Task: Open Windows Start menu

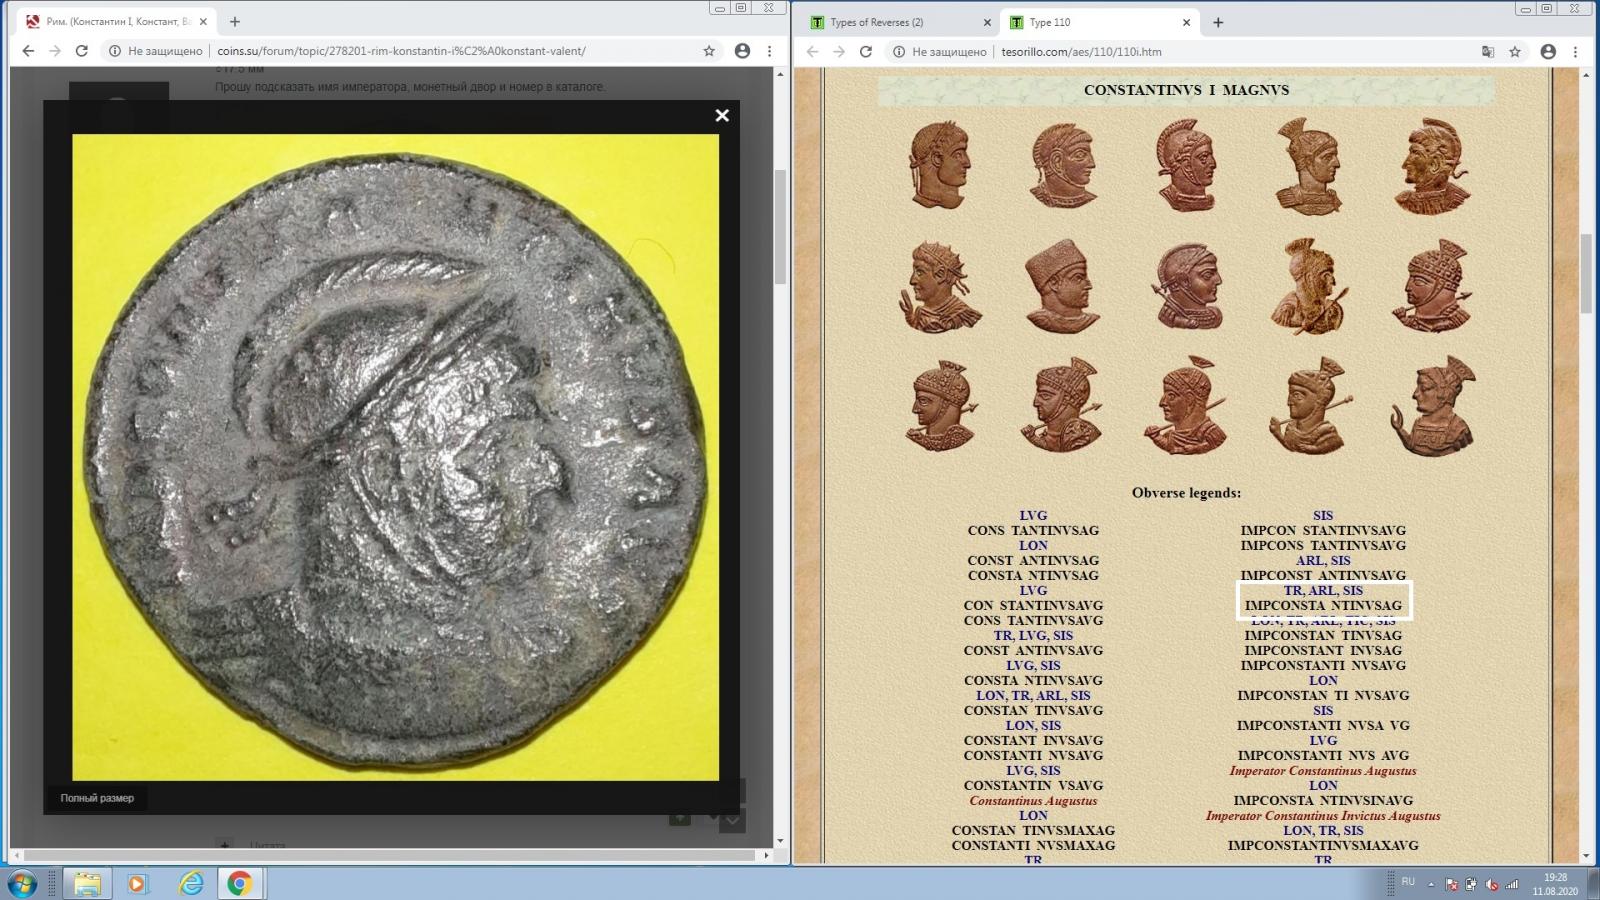Action: coord(22,883)
